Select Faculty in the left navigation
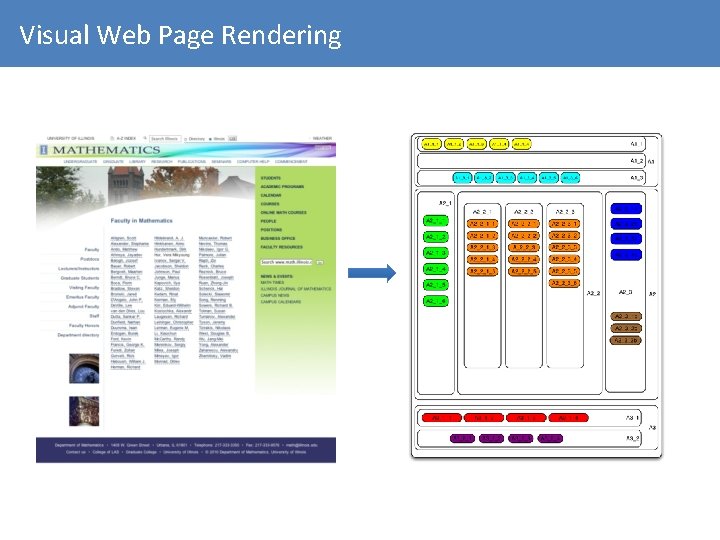The width and height of the screenshot is (720, 540). coord(92,249)
